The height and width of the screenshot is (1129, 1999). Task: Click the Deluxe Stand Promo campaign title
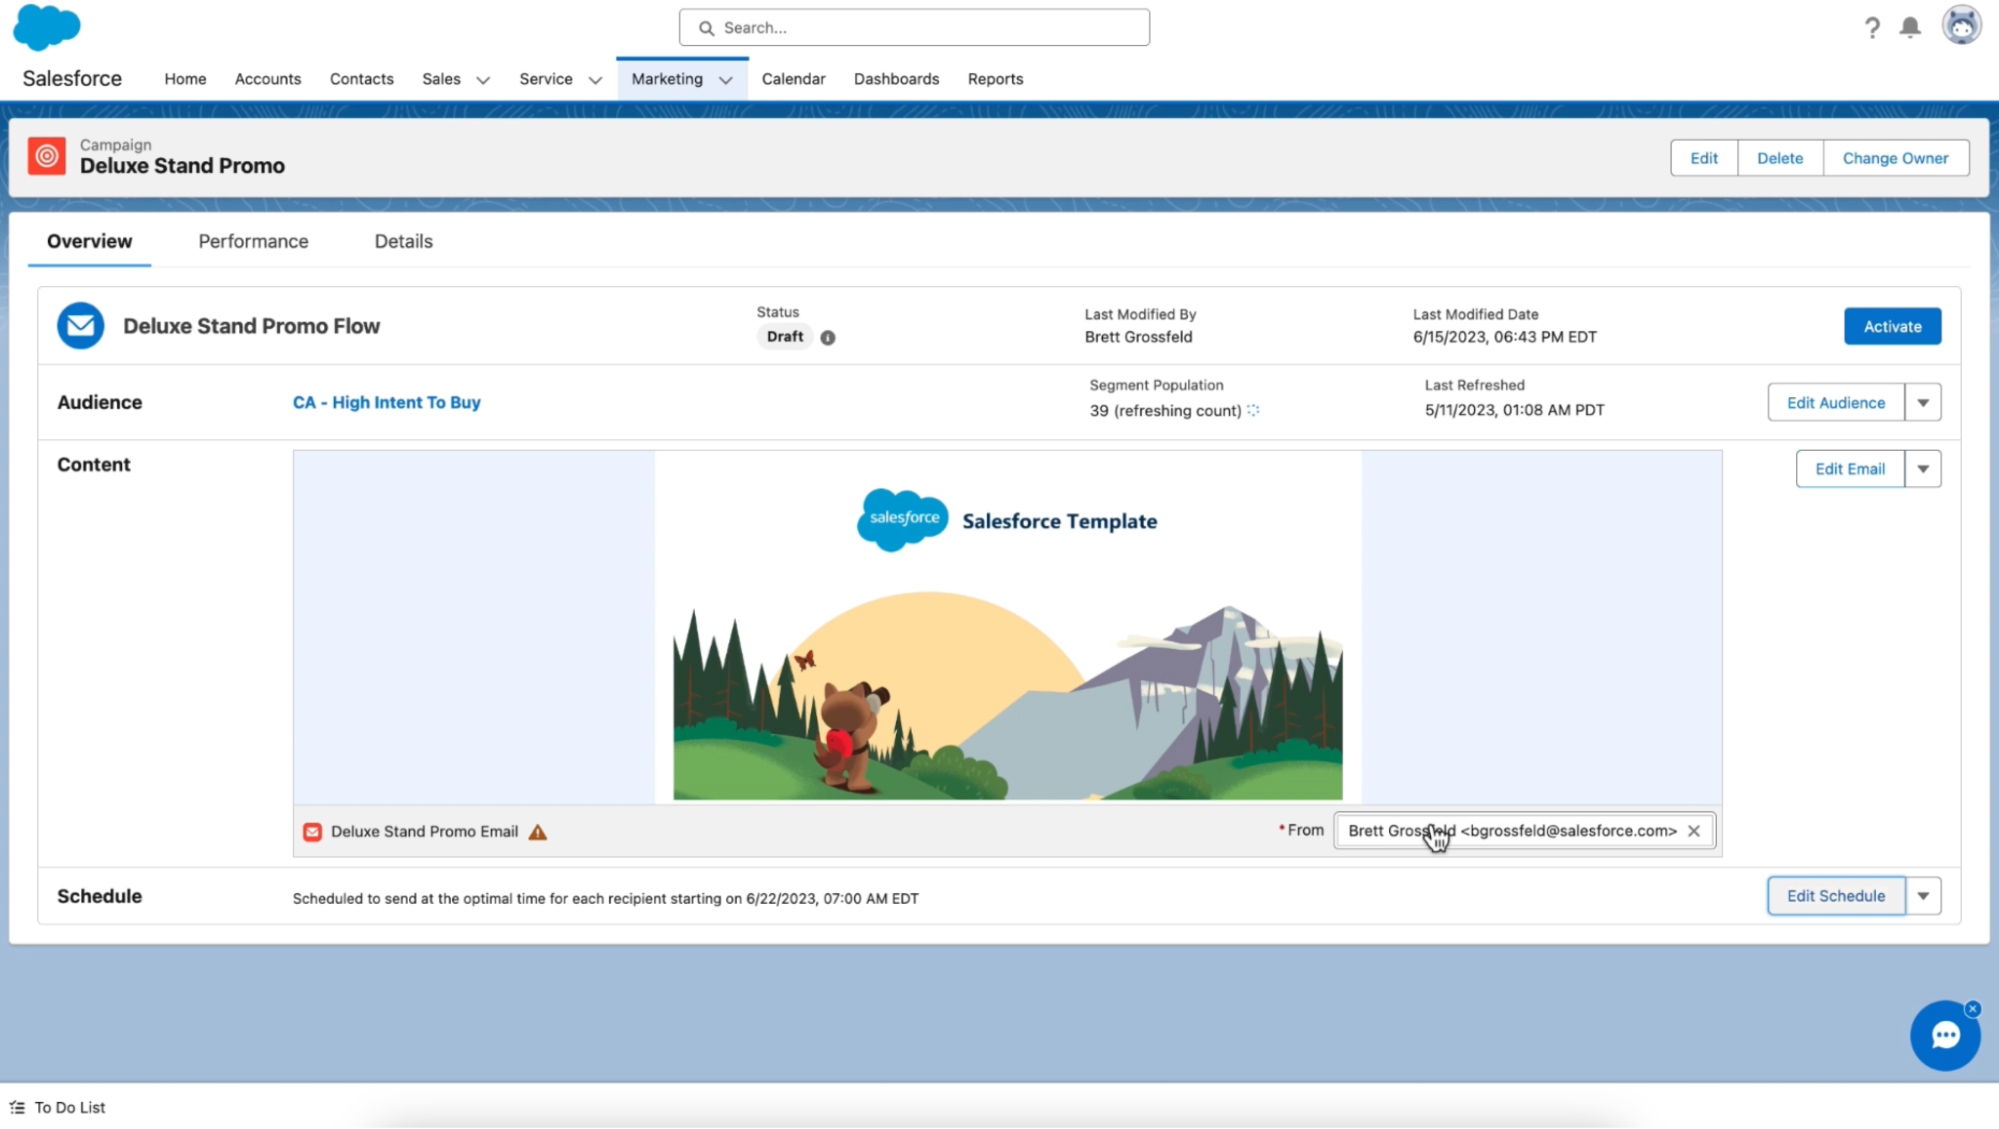click(x=182, y=166)
